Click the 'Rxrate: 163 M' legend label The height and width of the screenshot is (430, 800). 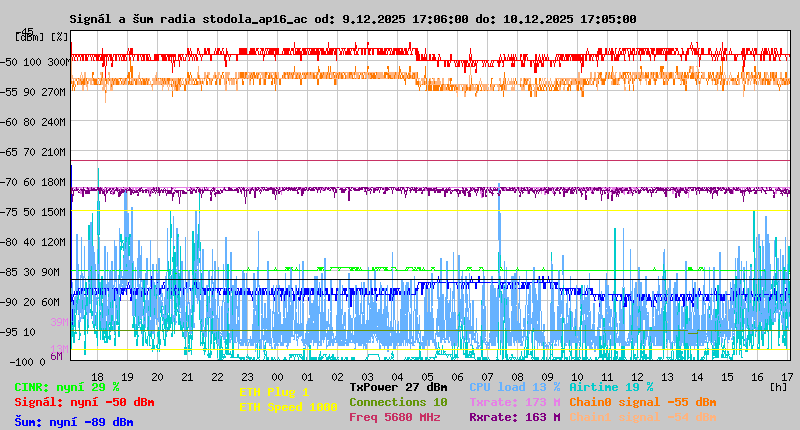click(514, 417)
